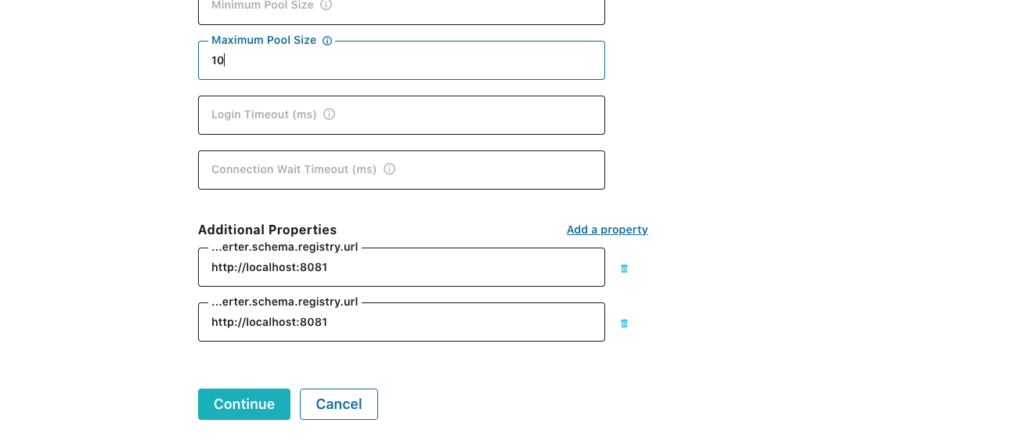Edit the first property's http://localhost:8081 value
Viewport: 1024px width, 445px height.
coord(400,268)
